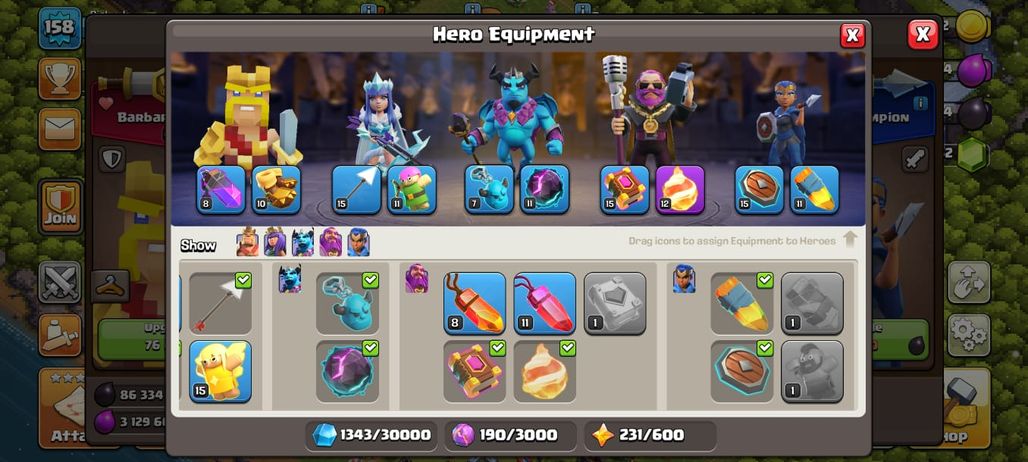Select the level 15 yellow Healer Puppet equipment
Viewport: 1028px width, 462px height.
220,371
